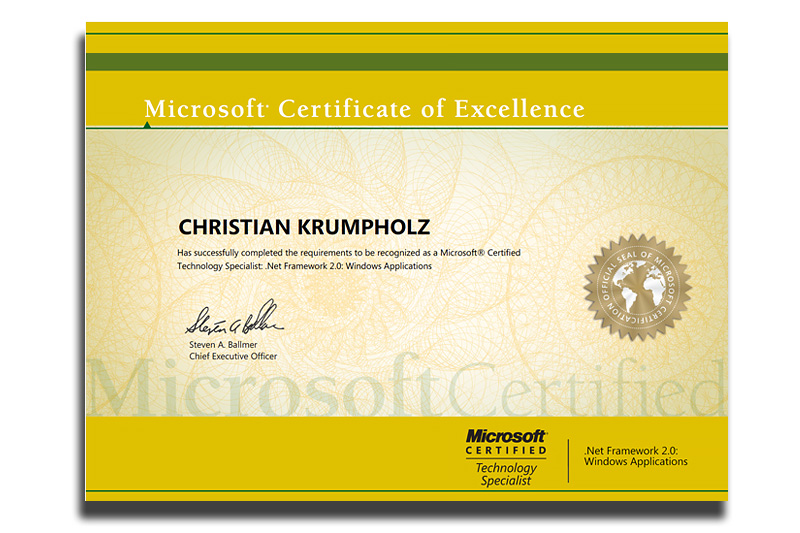Click the Microsoft logo in the footer
The image size is (800, 533).
[x=505, y=436]
